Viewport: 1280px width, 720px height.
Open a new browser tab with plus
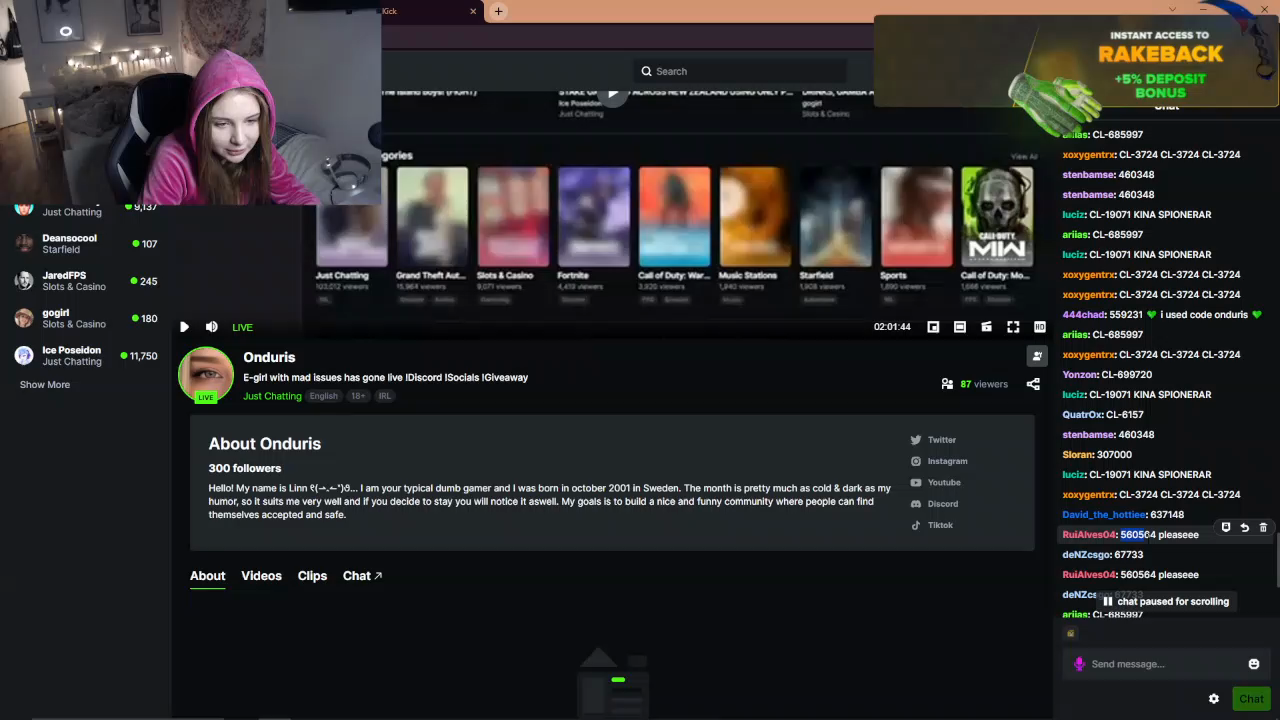498,11
